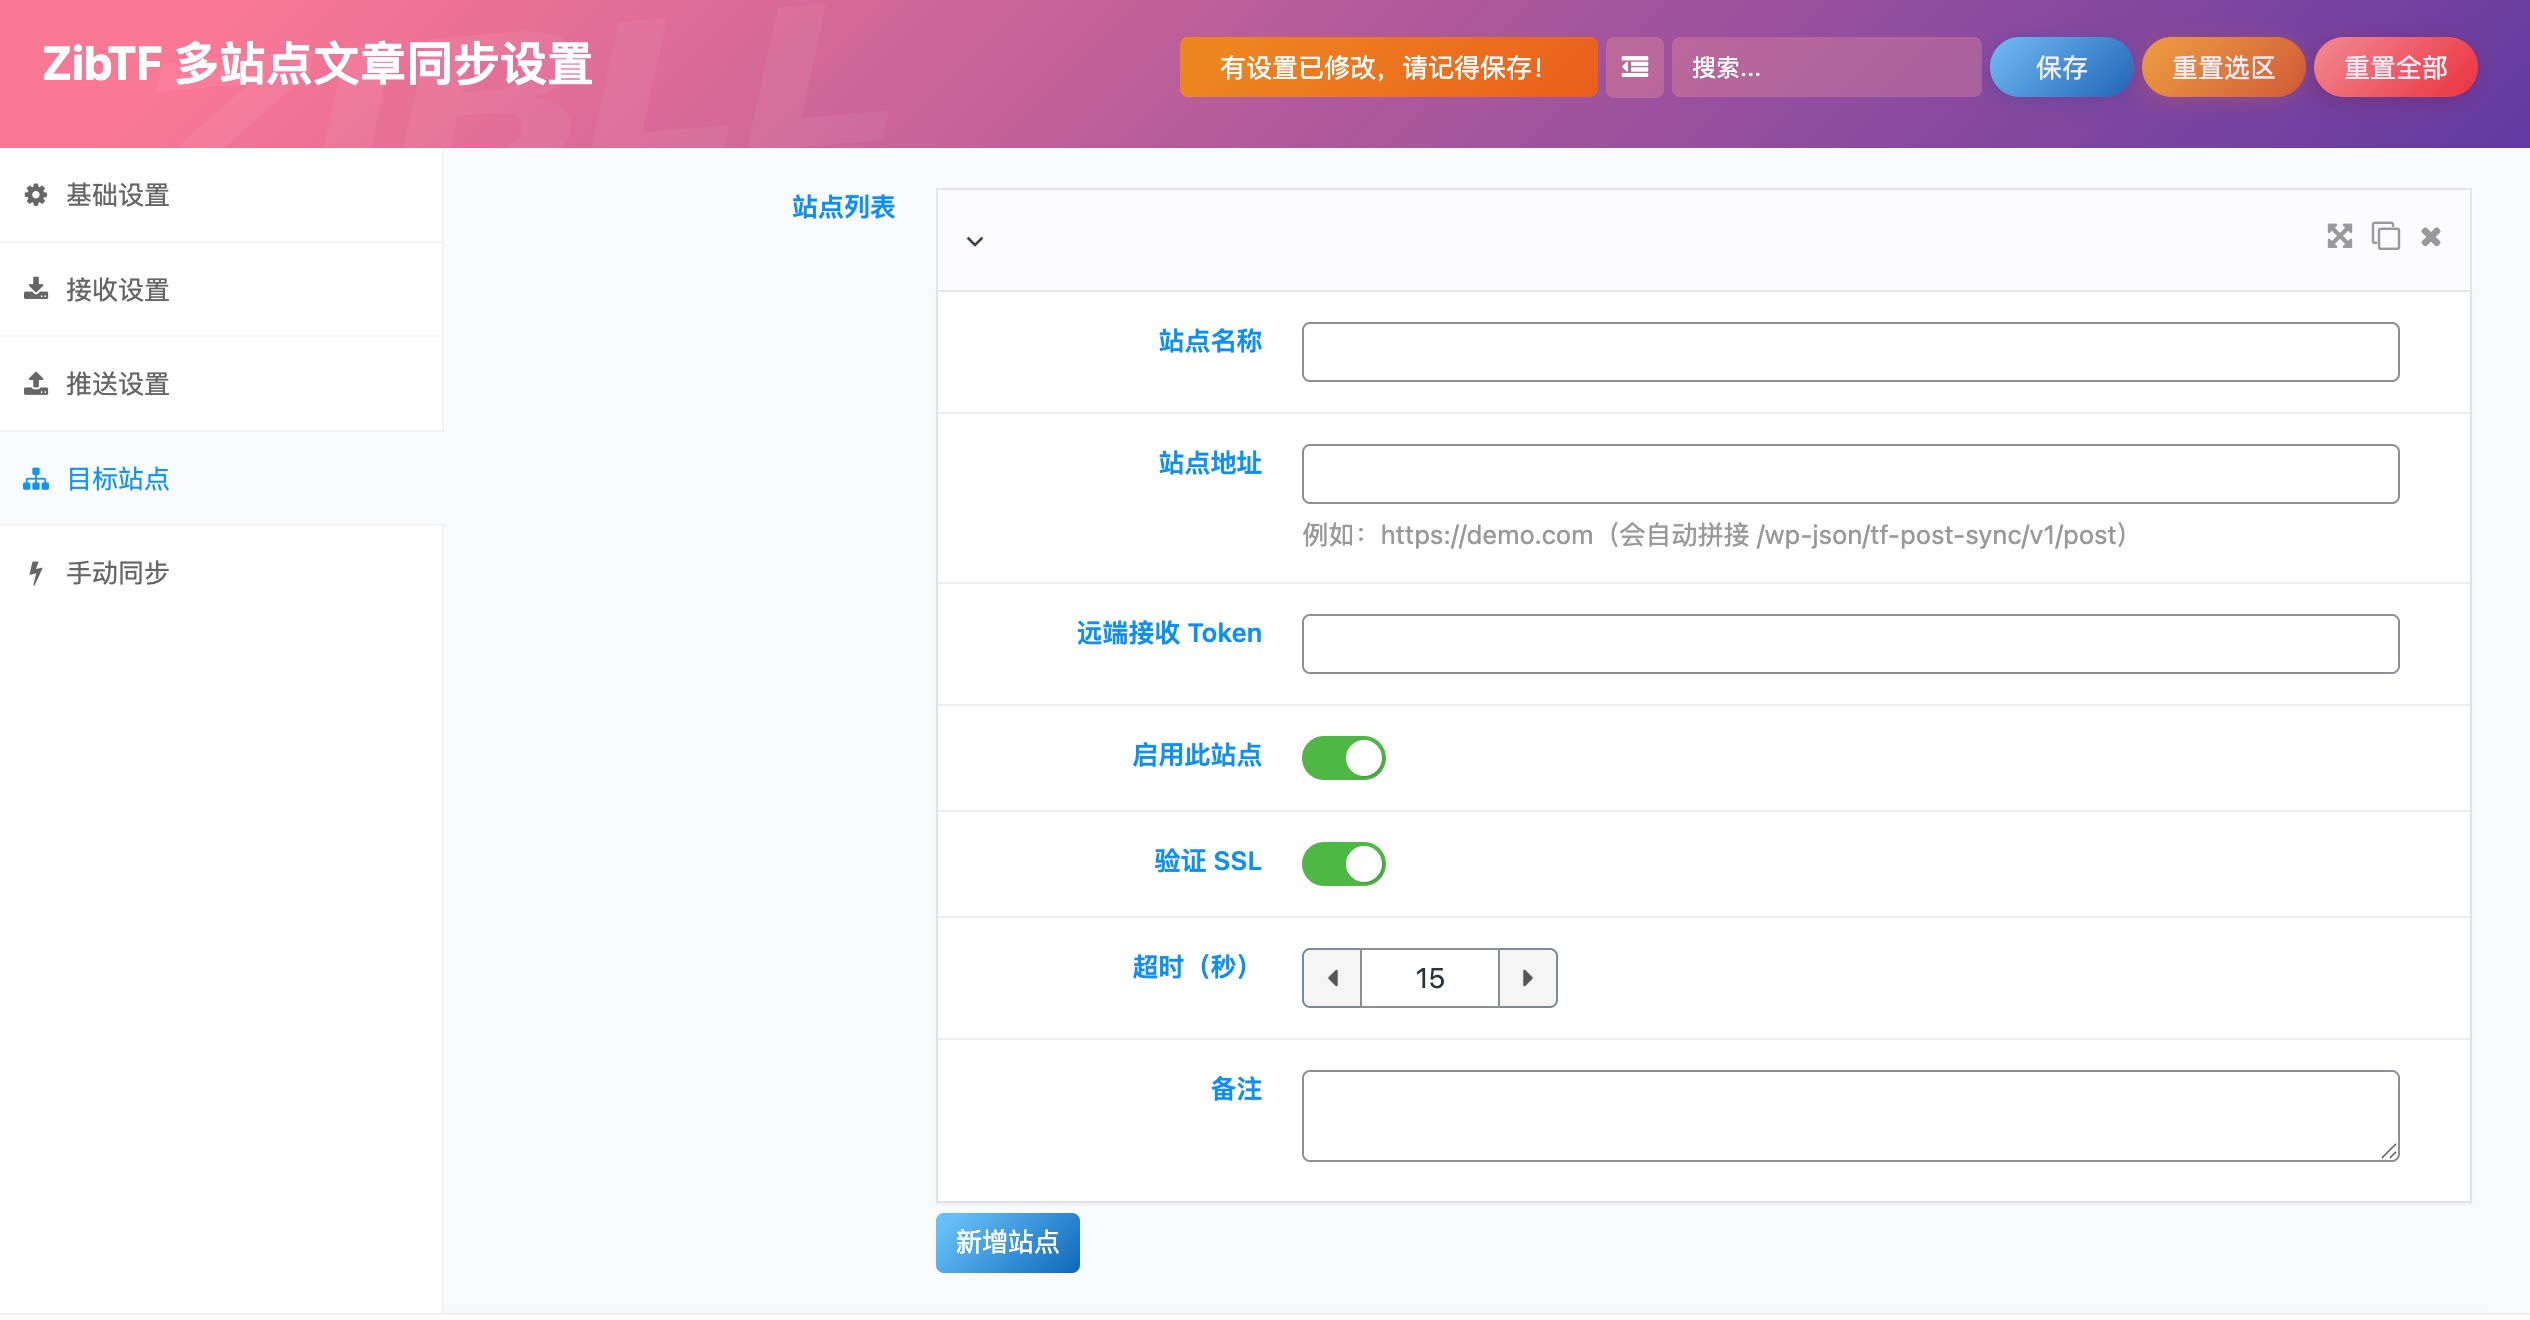Select the 接收设置 download icon

coord(36,288)
